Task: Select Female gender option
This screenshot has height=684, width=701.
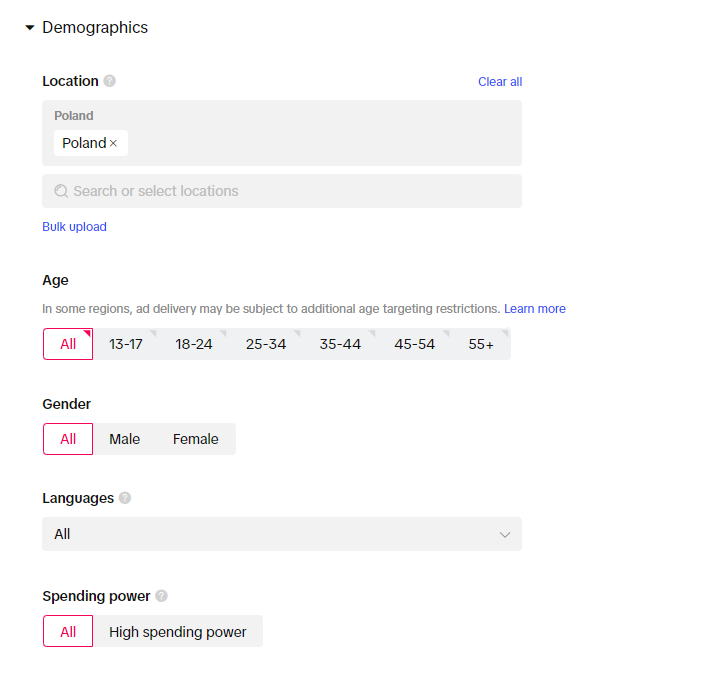Action: click(x=195, y=439)
